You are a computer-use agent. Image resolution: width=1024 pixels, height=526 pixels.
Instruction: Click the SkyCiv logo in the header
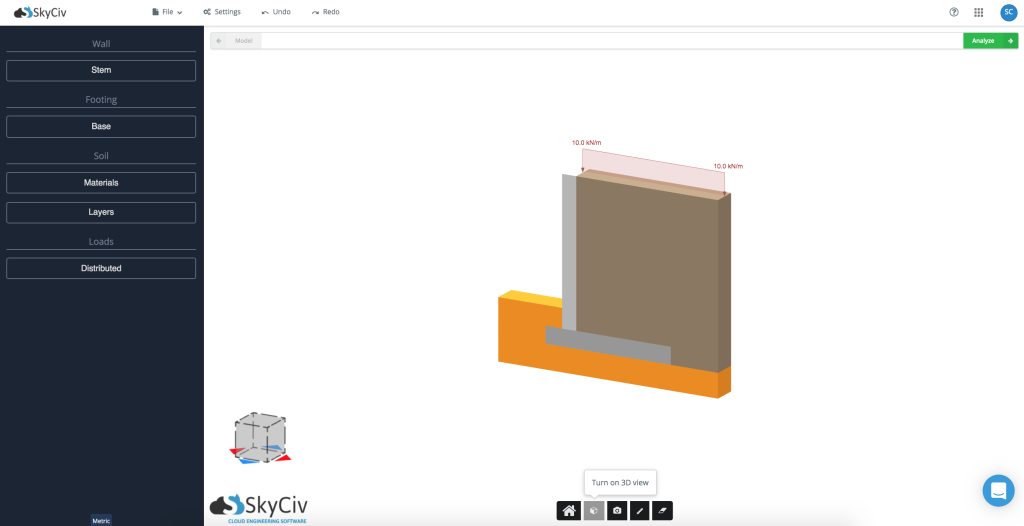point(40,12)
